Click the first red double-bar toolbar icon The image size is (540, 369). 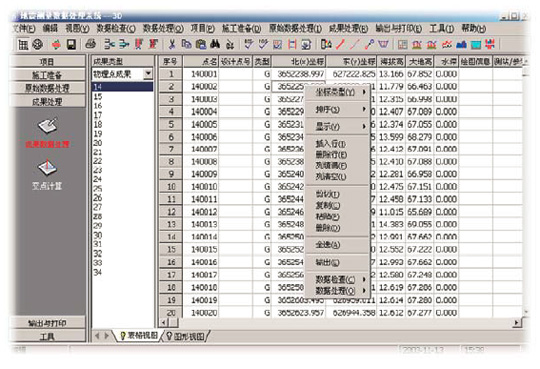138,44
